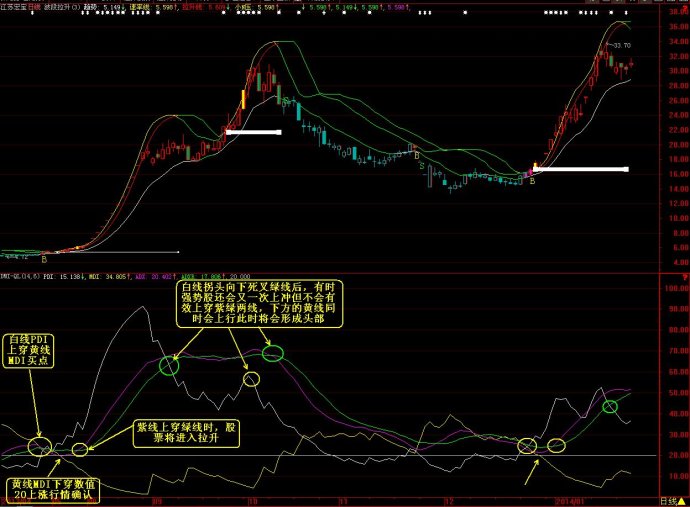The height and width of the screenshot is (507, 690).
Task: Click the S sell marker after the peak
Action: pos(286,100)
